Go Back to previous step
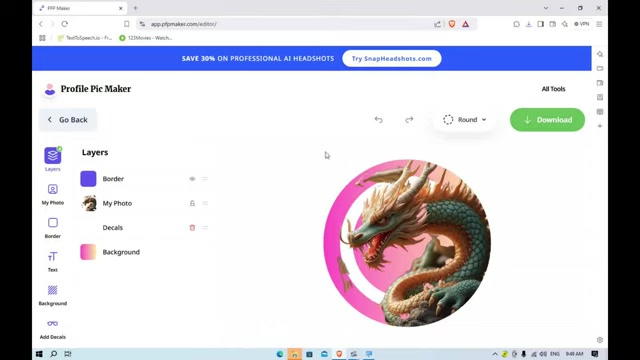The image size is (640, 360). [x=68, y=120]
